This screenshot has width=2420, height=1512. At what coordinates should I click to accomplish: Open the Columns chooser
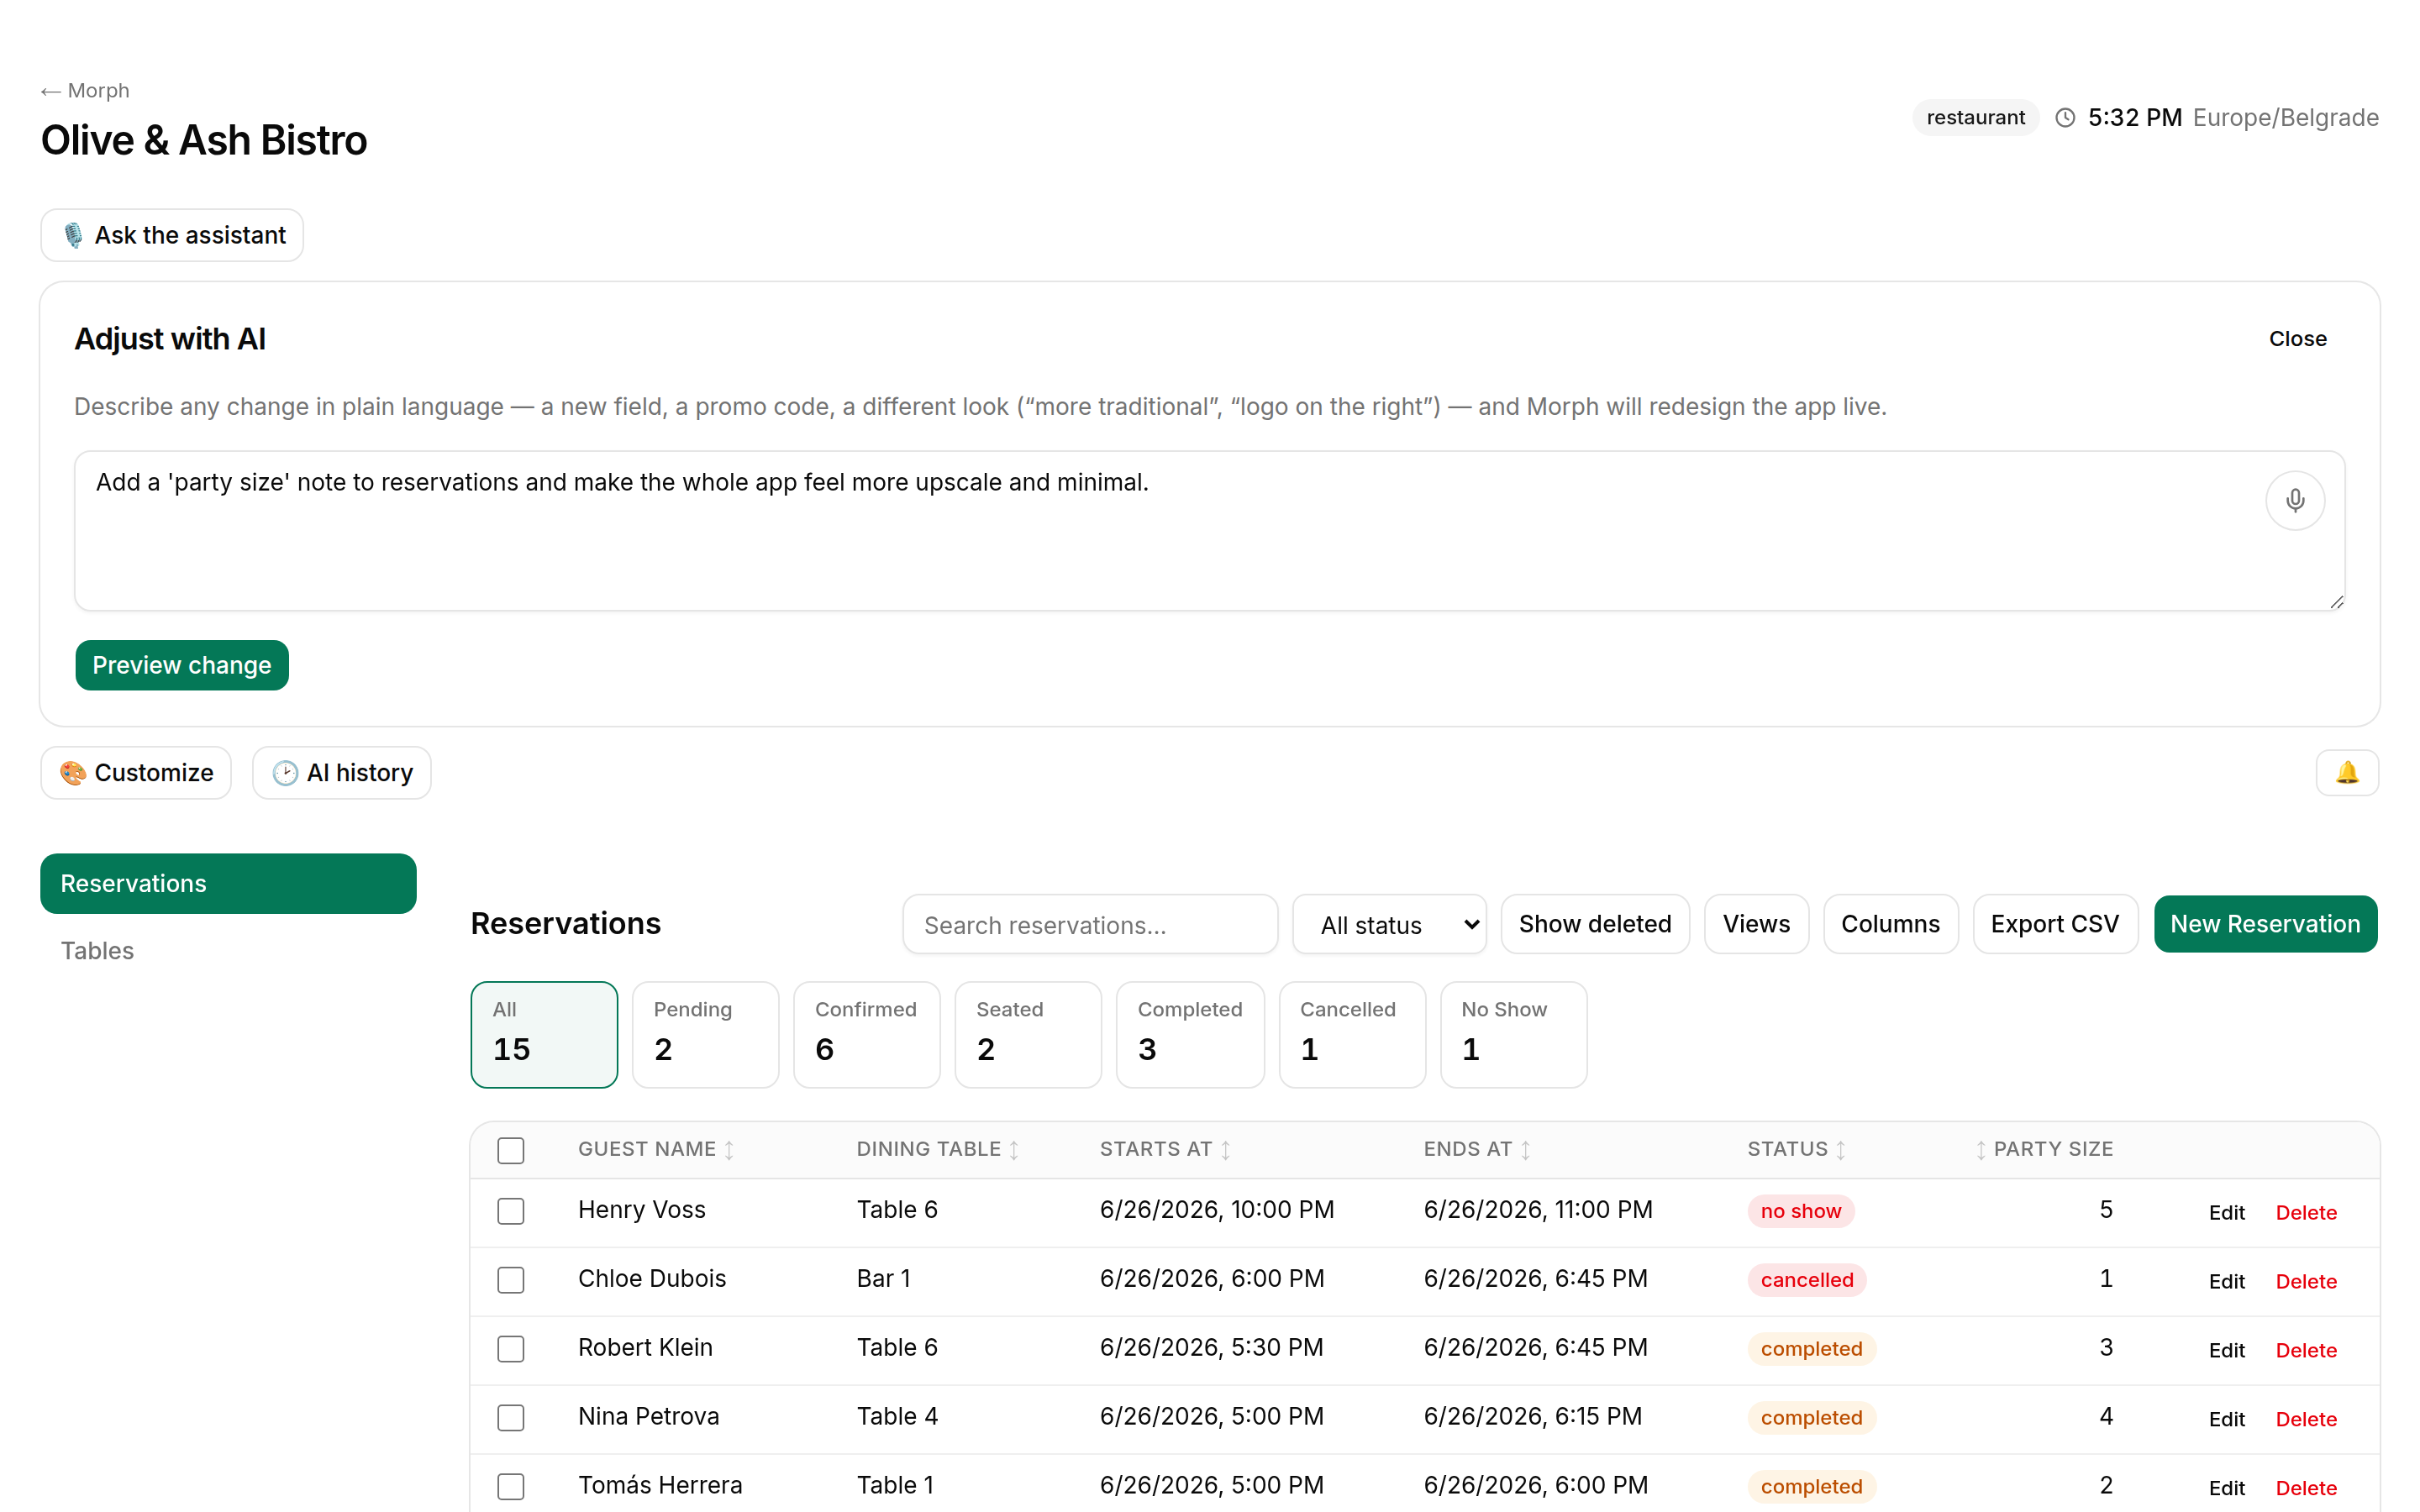[1890, 925]
